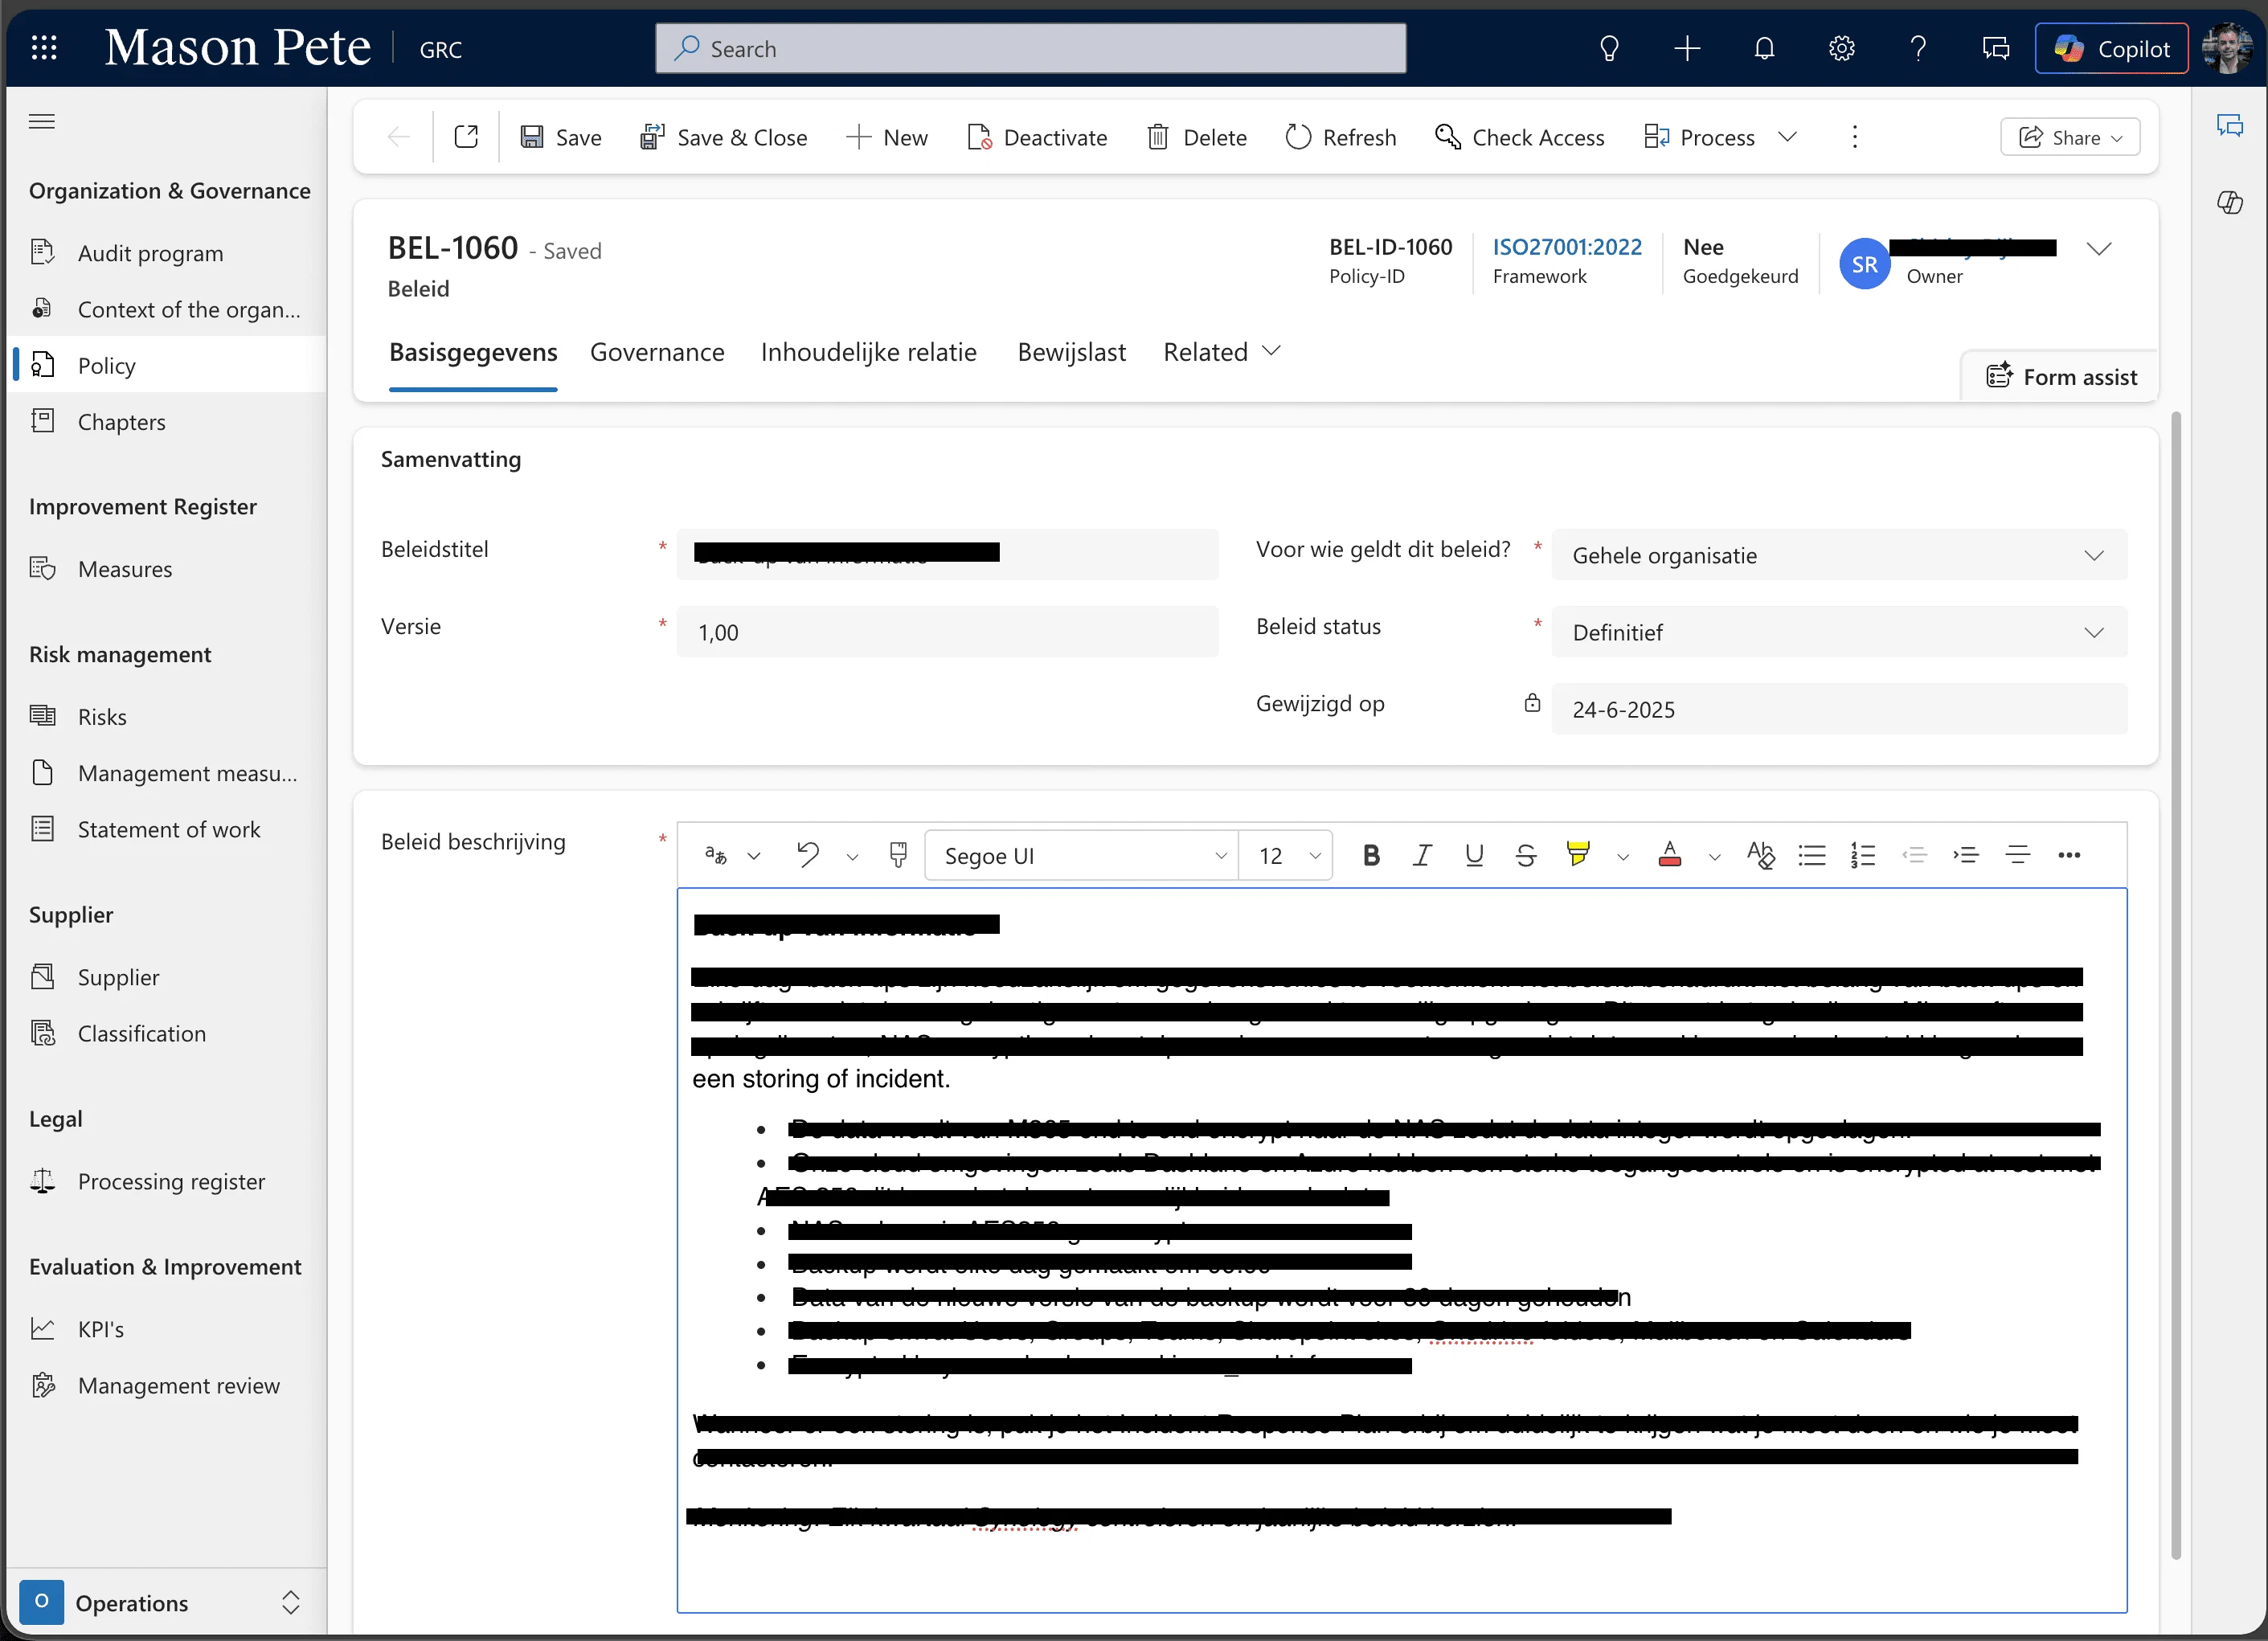Toggle italic formatting in the editor
2268x1641 pixels.
[1422, 855]
